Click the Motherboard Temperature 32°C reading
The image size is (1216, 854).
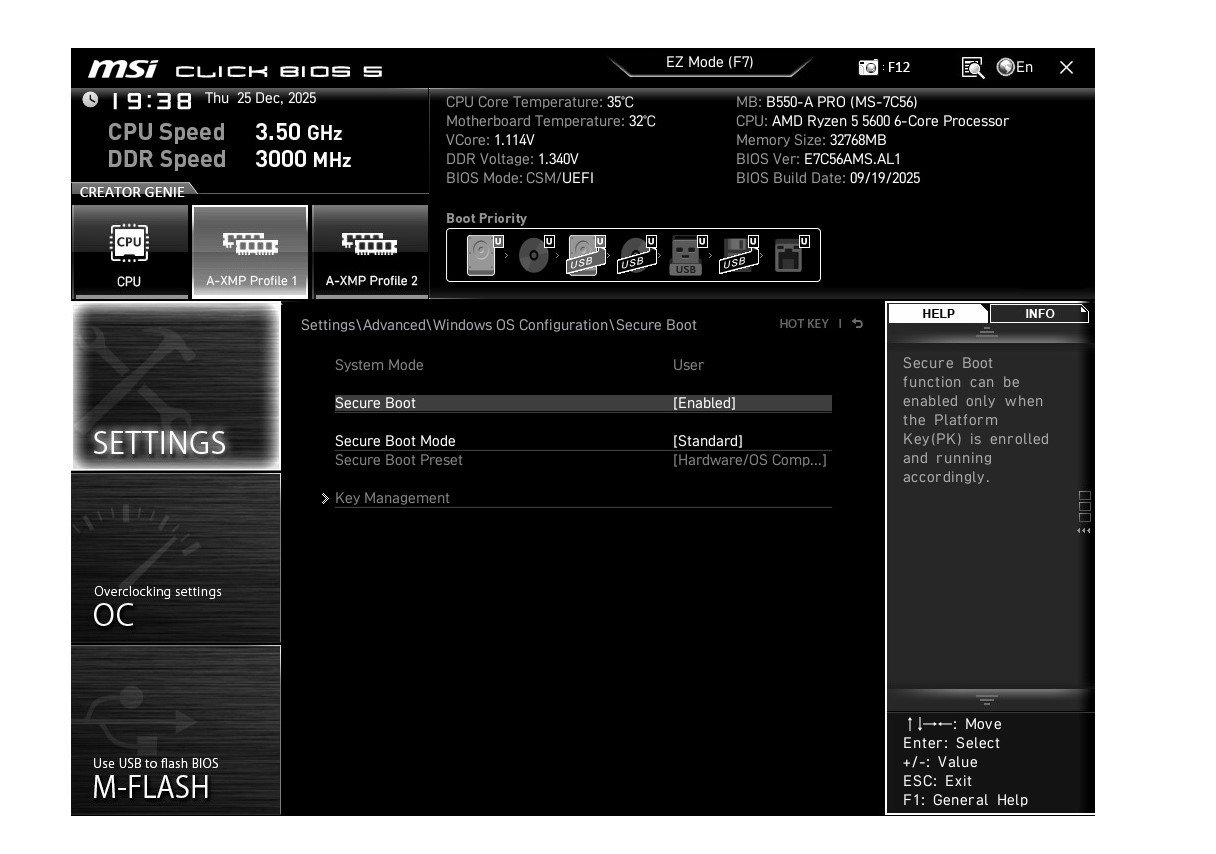551,121
